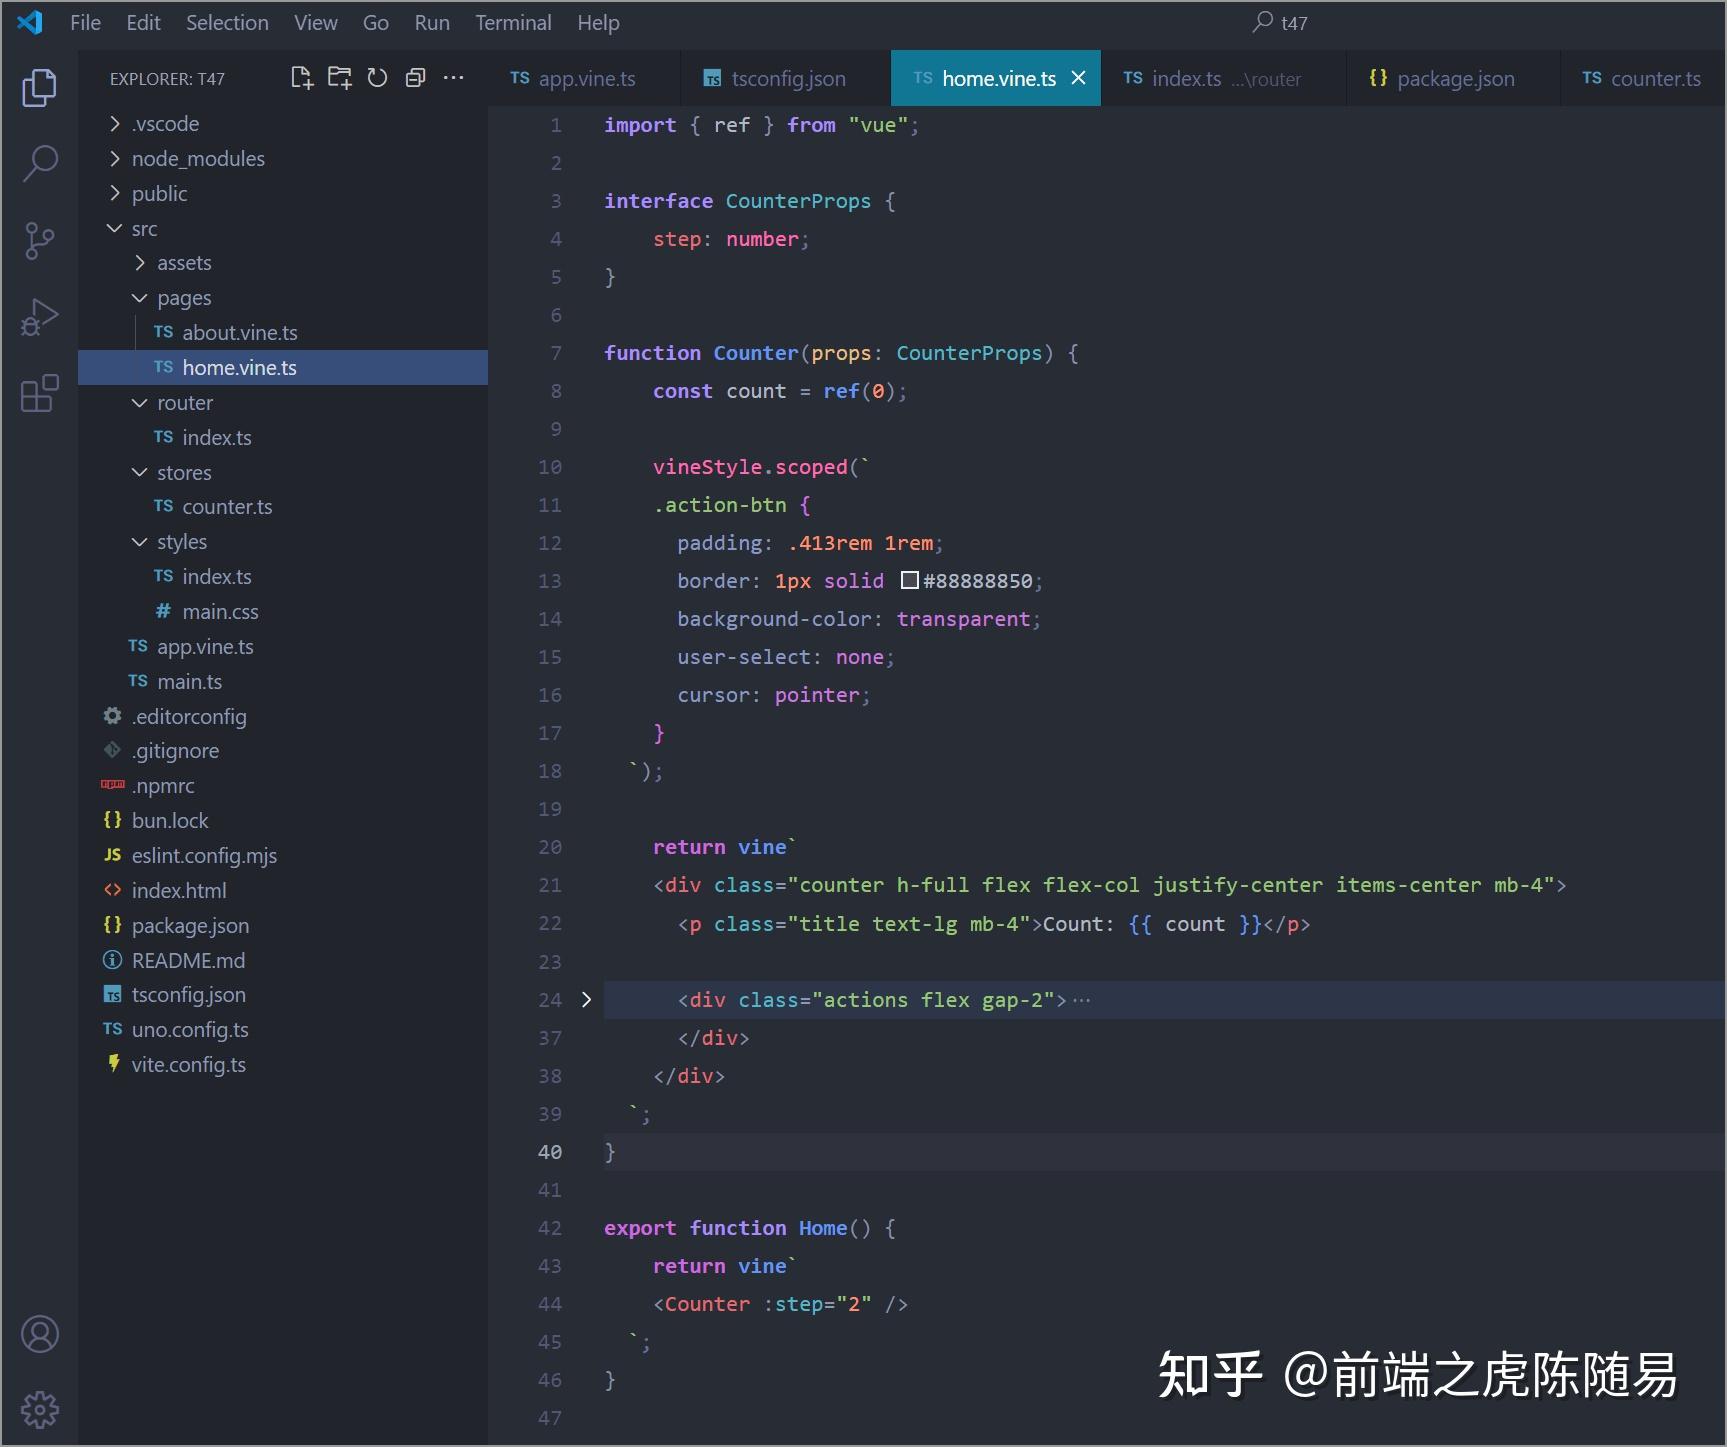The width and height of the screenshot is (1727, 1447).
Task: Expand the node_modules folder
Action: (197, 158)
